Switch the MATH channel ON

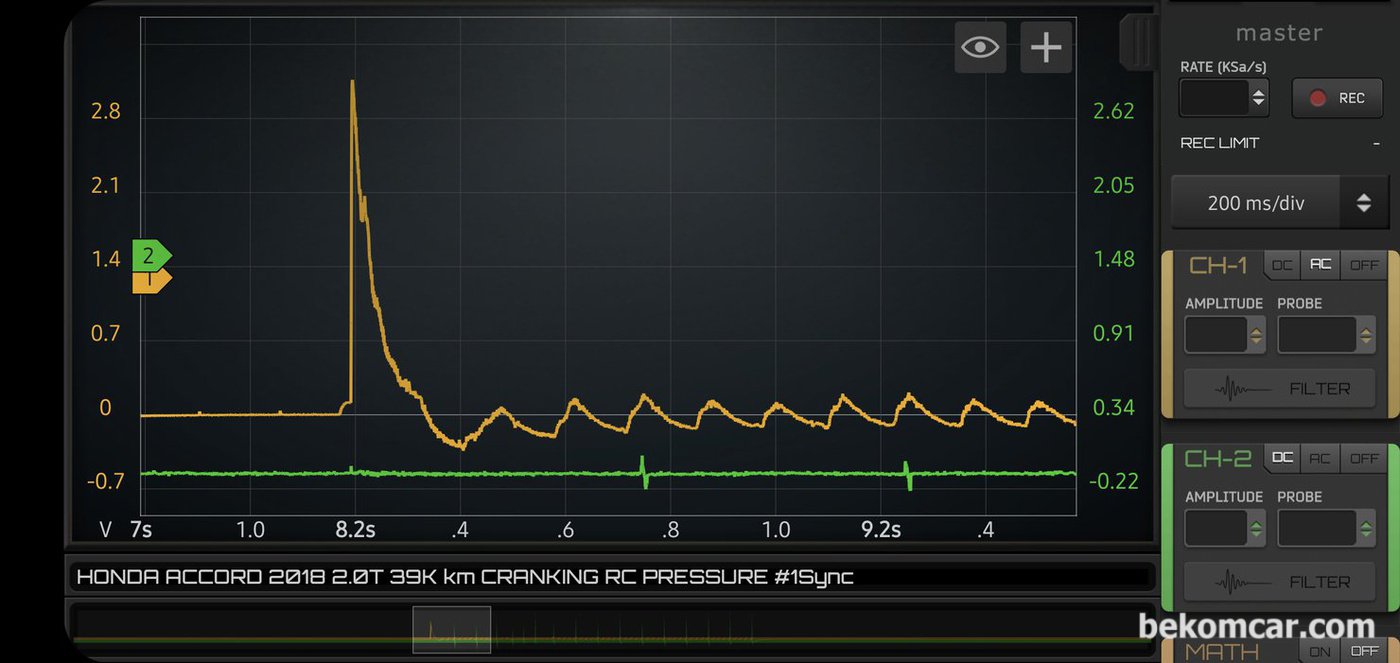pos(1320,651)
